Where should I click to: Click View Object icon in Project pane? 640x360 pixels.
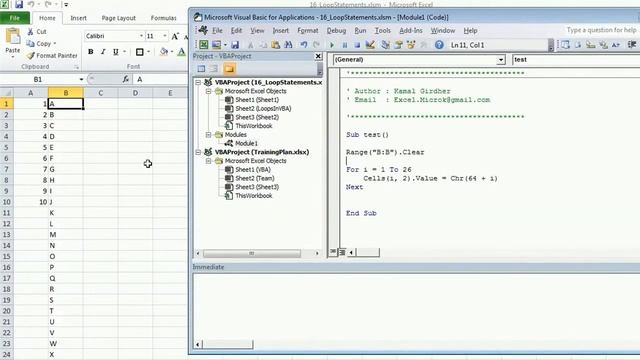[214, 69]
